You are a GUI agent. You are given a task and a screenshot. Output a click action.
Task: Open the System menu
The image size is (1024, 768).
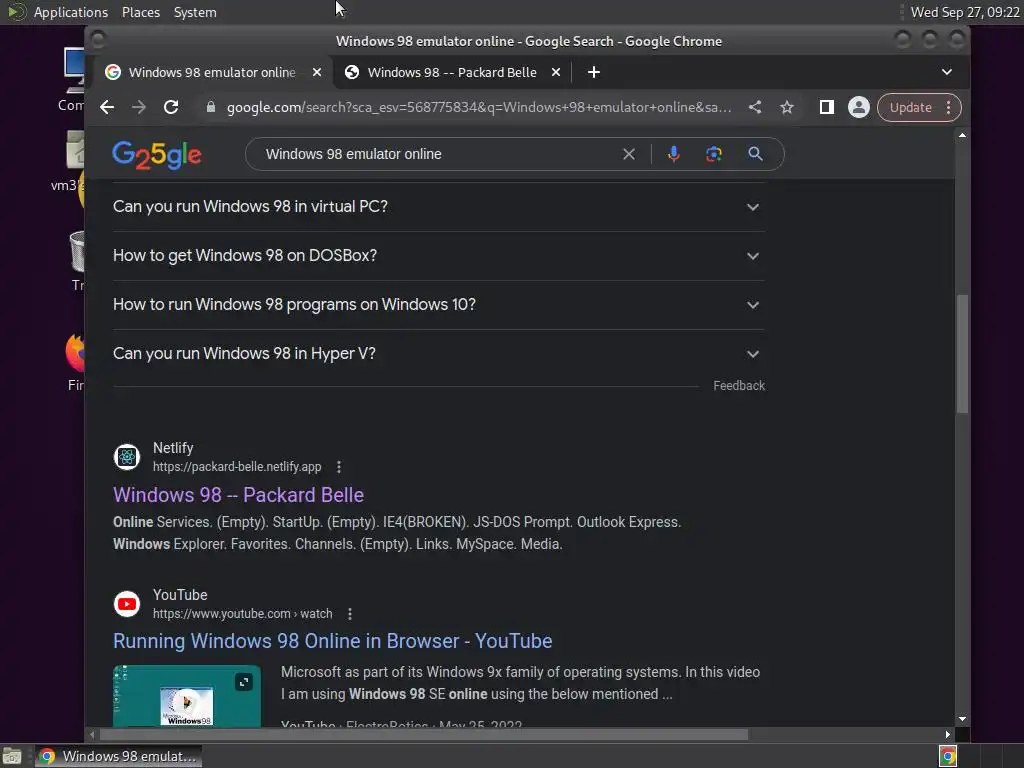195,12
